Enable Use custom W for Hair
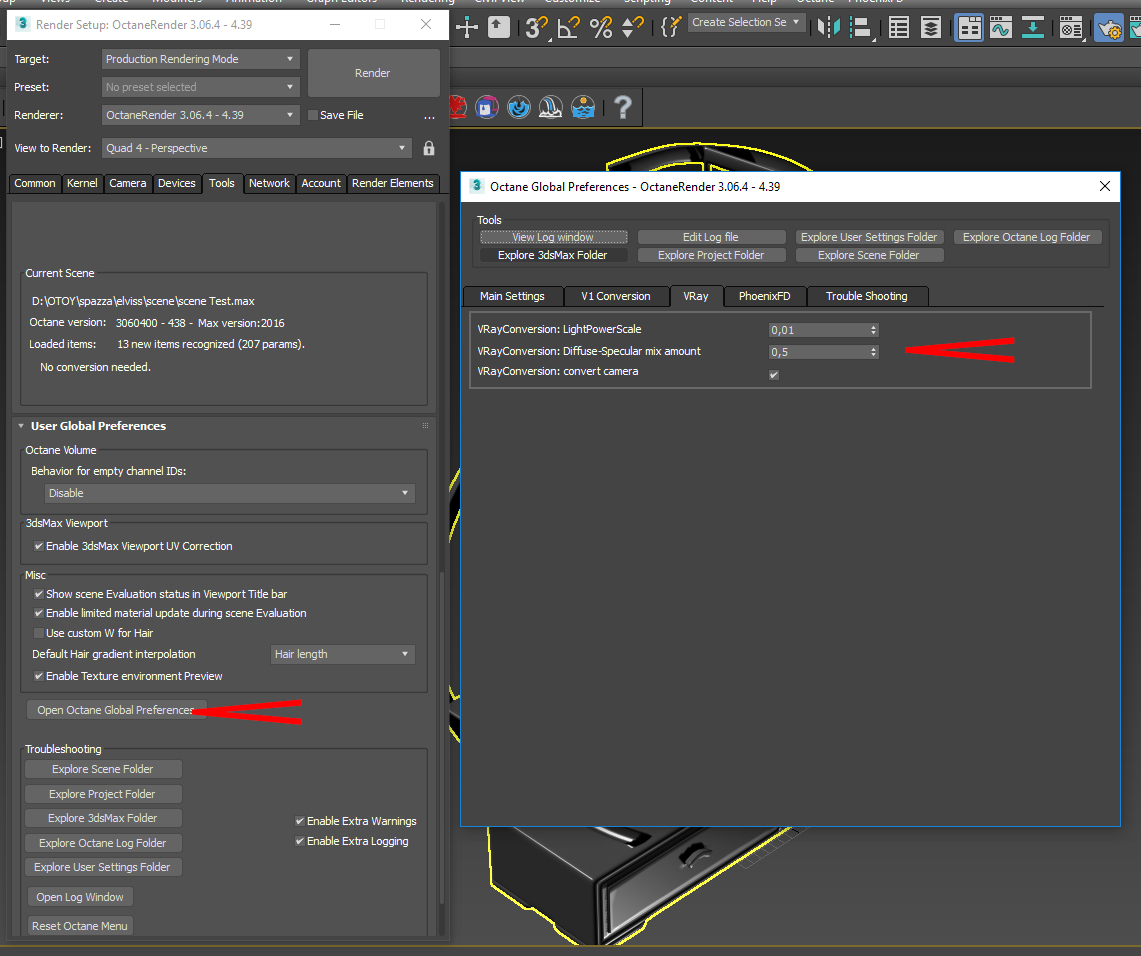The width and height of the screenshot is (1141, 956). (39, 633)
